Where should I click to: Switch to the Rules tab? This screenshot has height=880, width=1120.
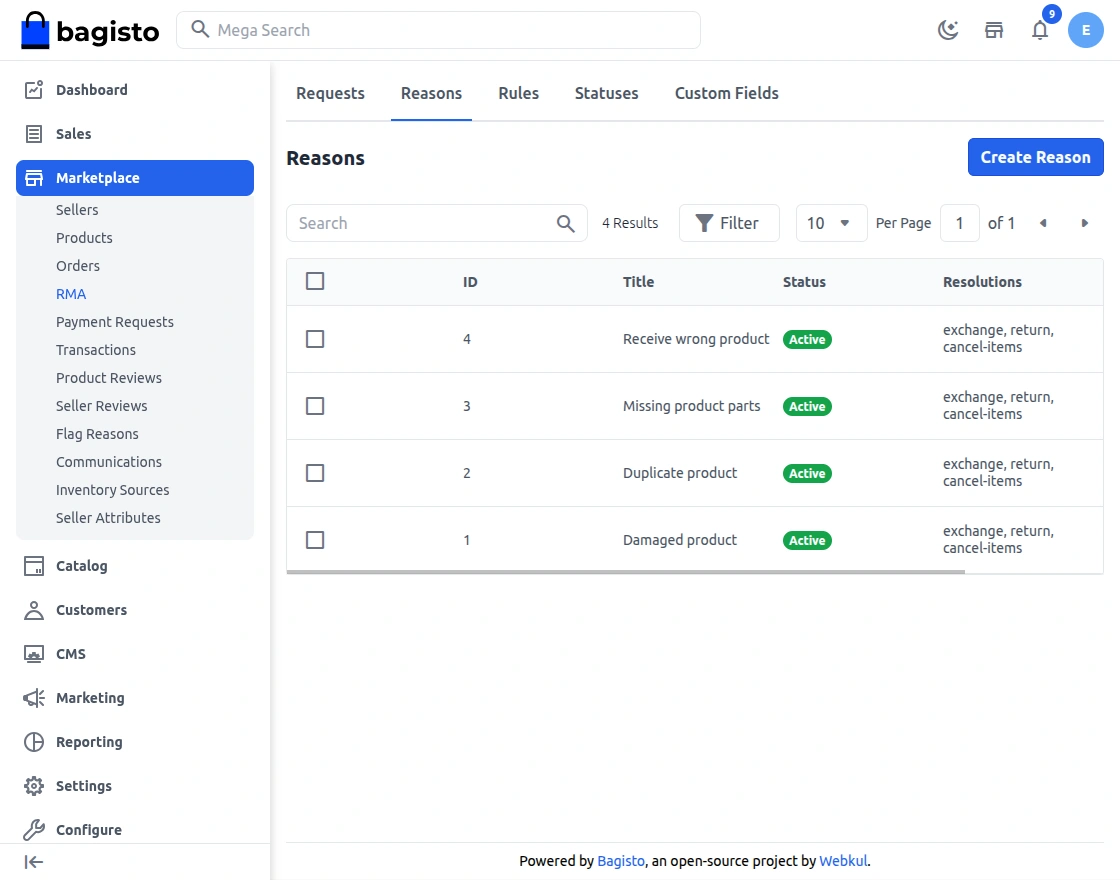click(x=518, y=93)
